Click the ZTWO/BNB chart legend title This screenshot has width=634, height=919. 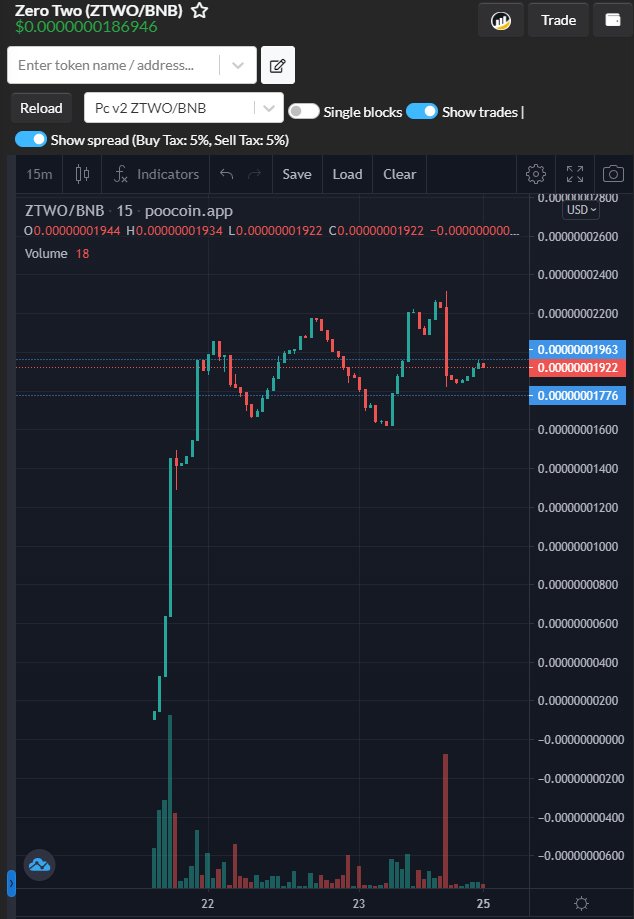click(129, 211)
